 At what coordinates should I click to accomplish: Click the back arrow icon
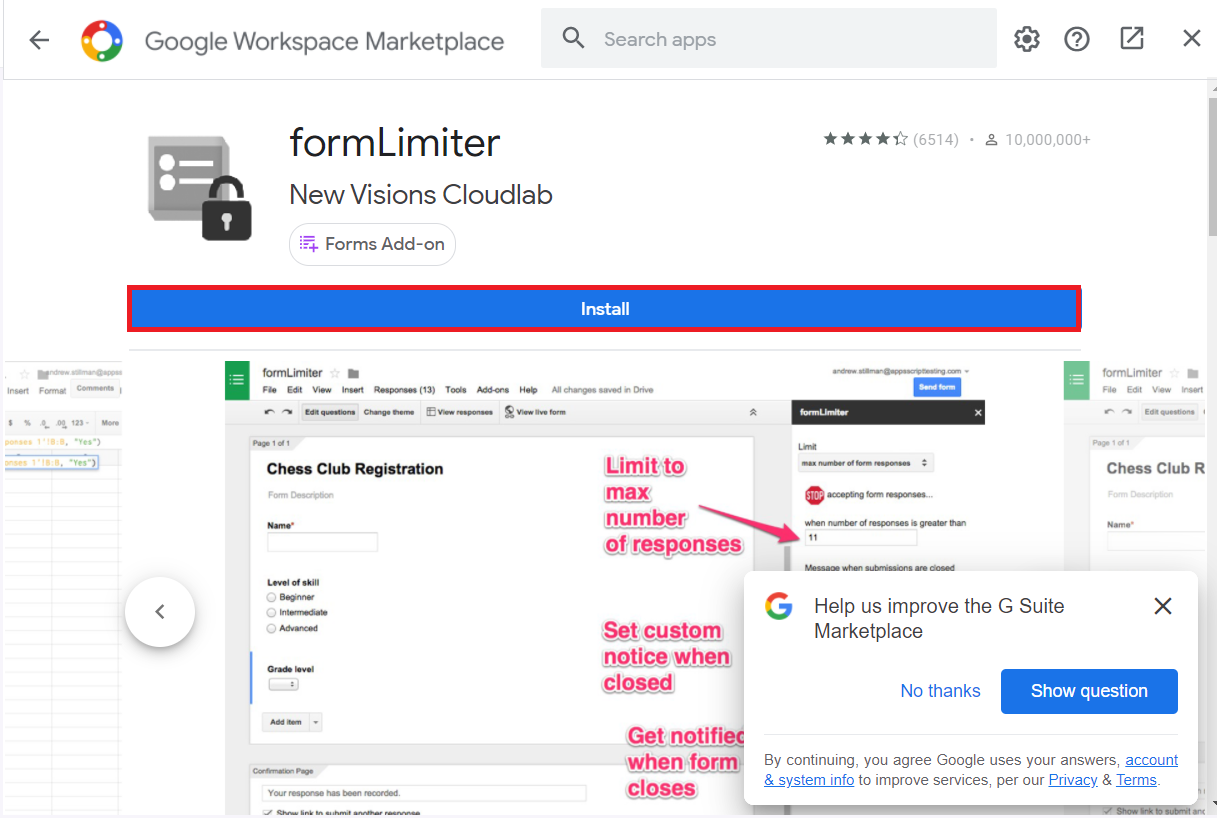[39, 38]
